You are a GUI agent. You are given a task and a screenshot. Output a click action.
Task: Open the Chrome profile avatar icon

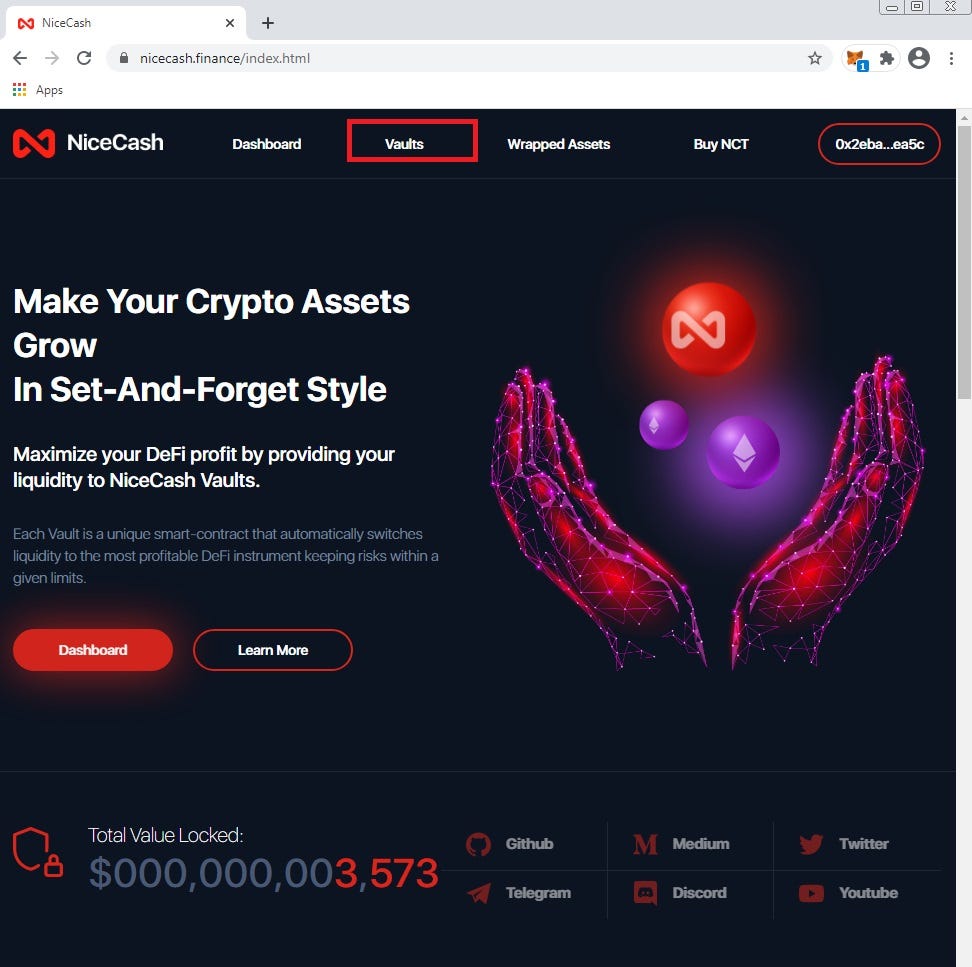919,58
